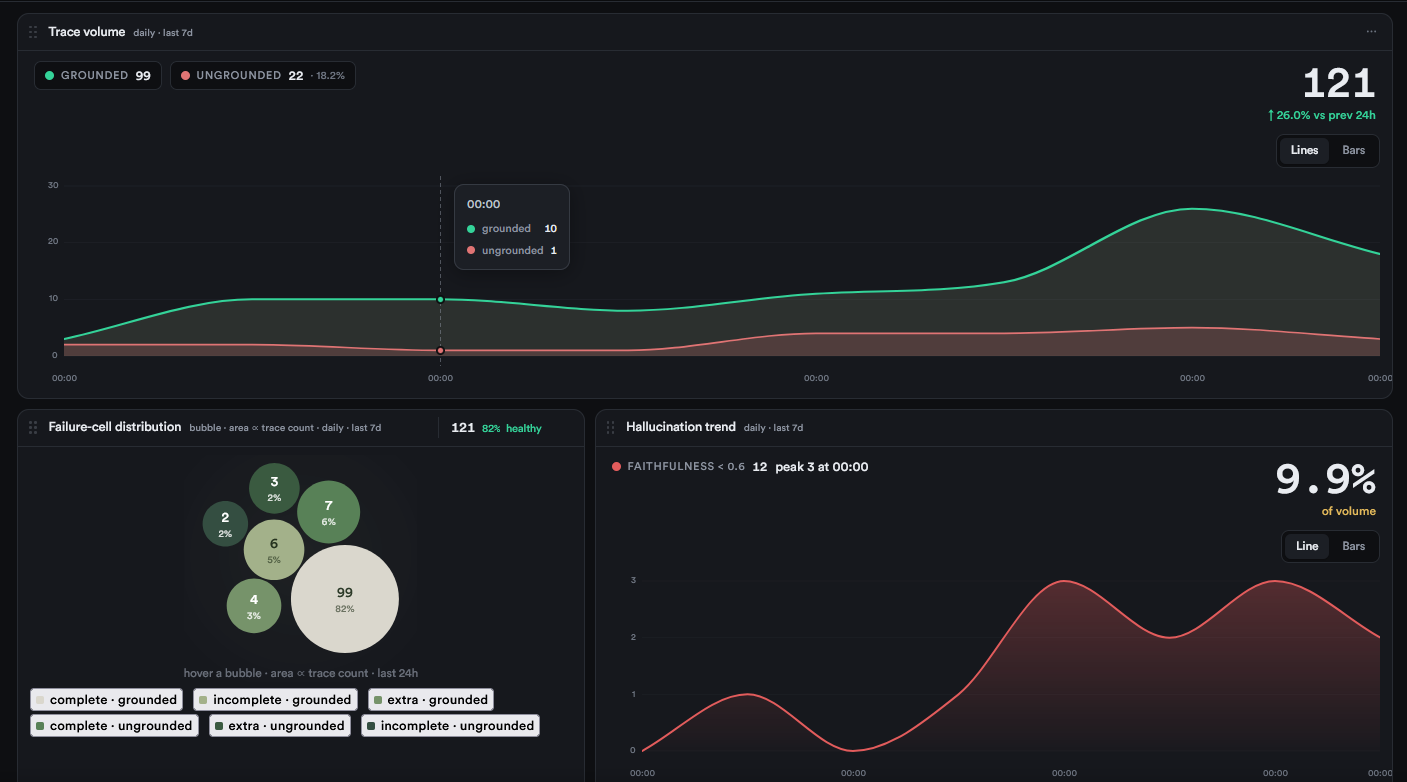Toggle the complete · ungrounded legend chip
1407x782 pixels.
pyautogui.click(x=114, y=726)
